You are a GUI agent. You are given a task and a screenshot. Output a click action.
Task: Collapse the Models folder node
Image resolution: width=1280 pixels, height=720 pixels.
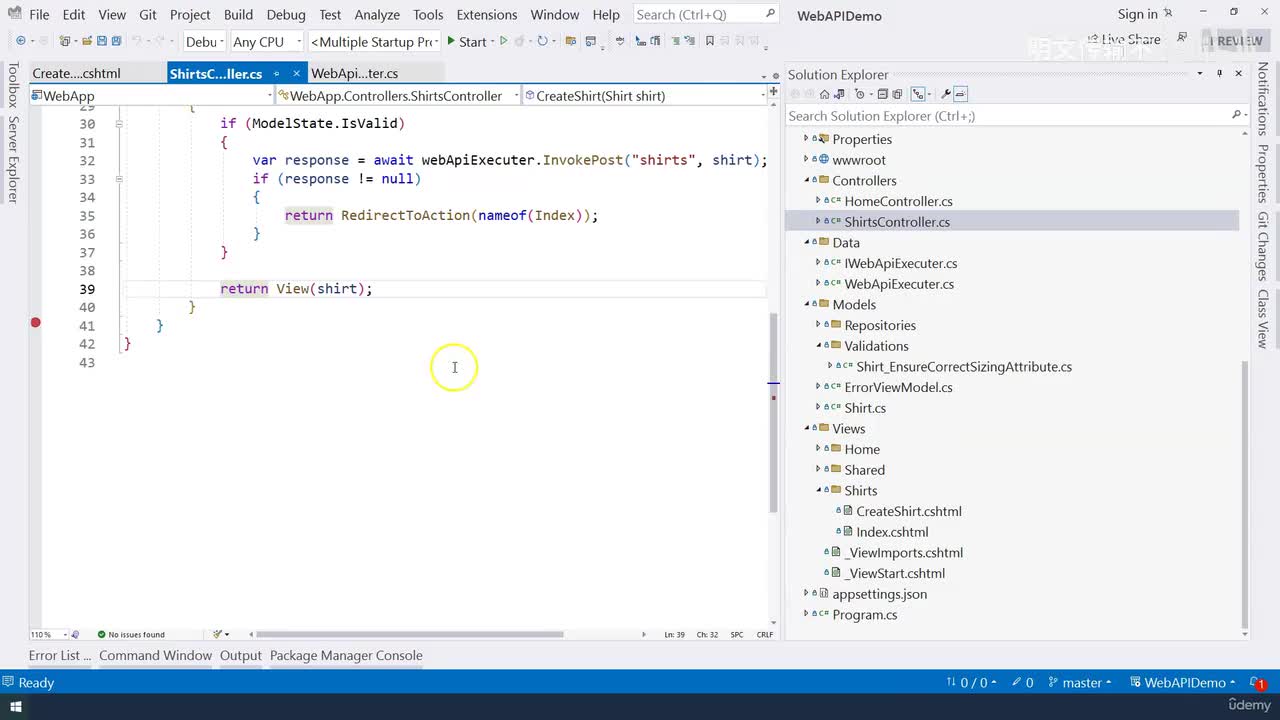807,305
